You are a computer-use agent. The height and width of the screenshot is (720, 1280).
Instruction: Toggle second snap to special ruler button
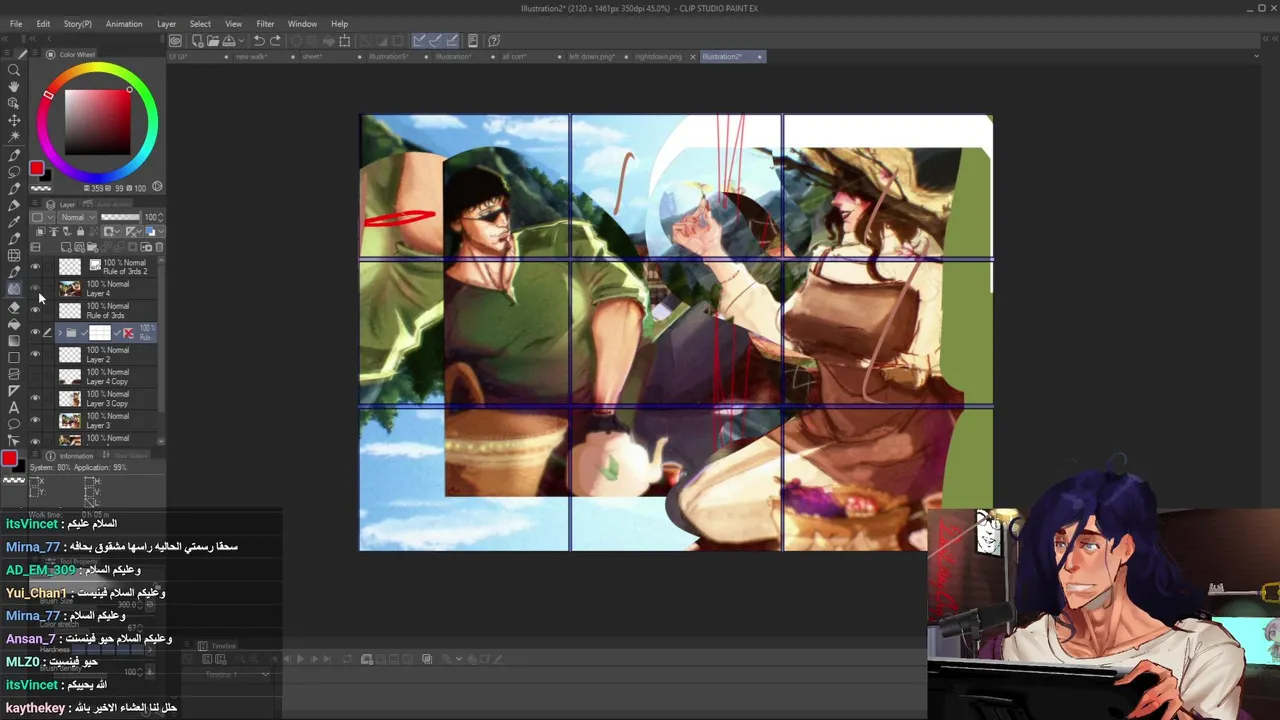436,41
